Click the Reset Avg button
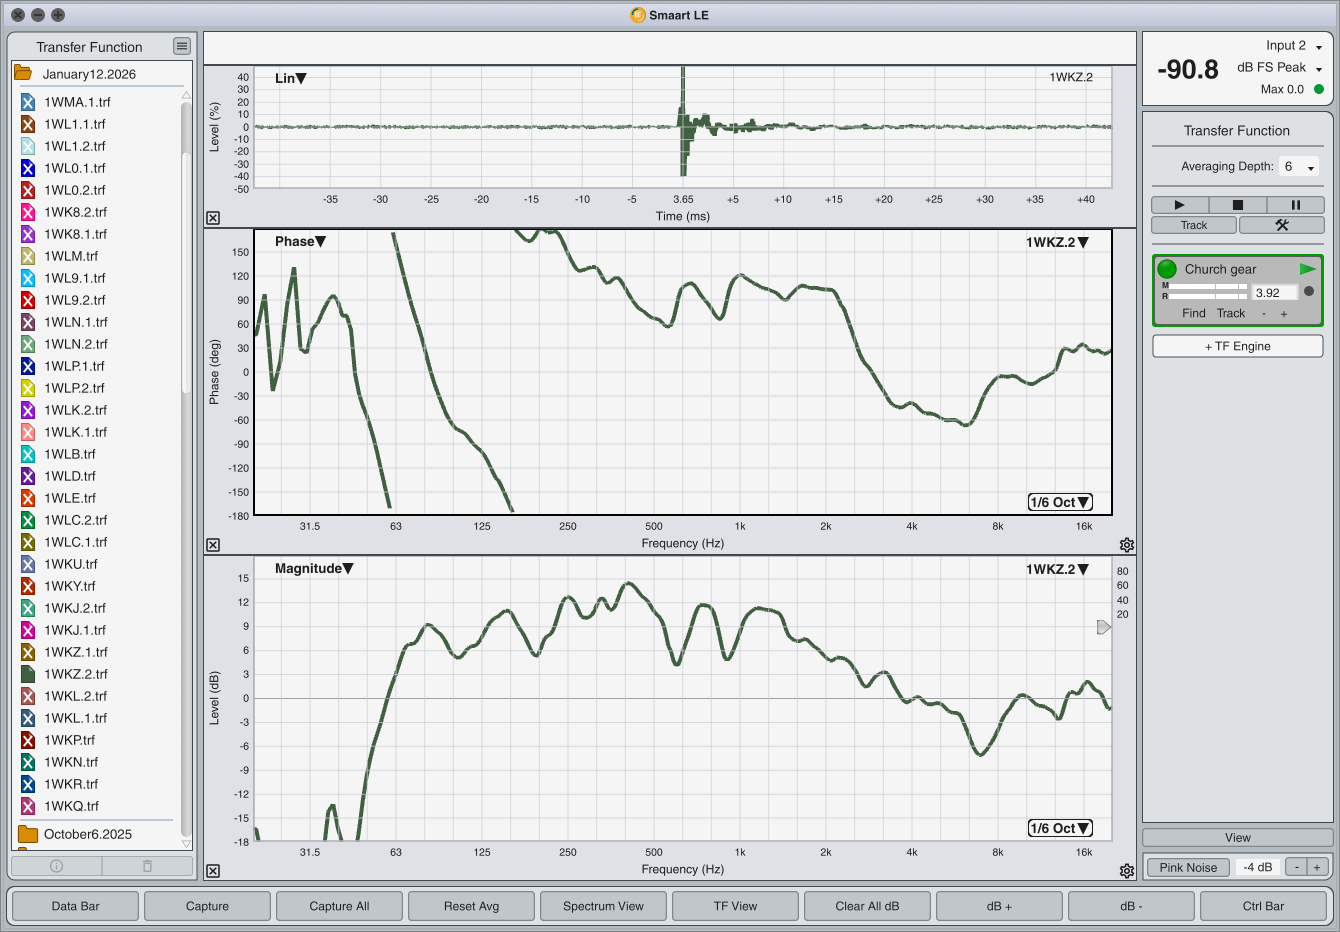The image size is (1340, 932). pos(471,906)
